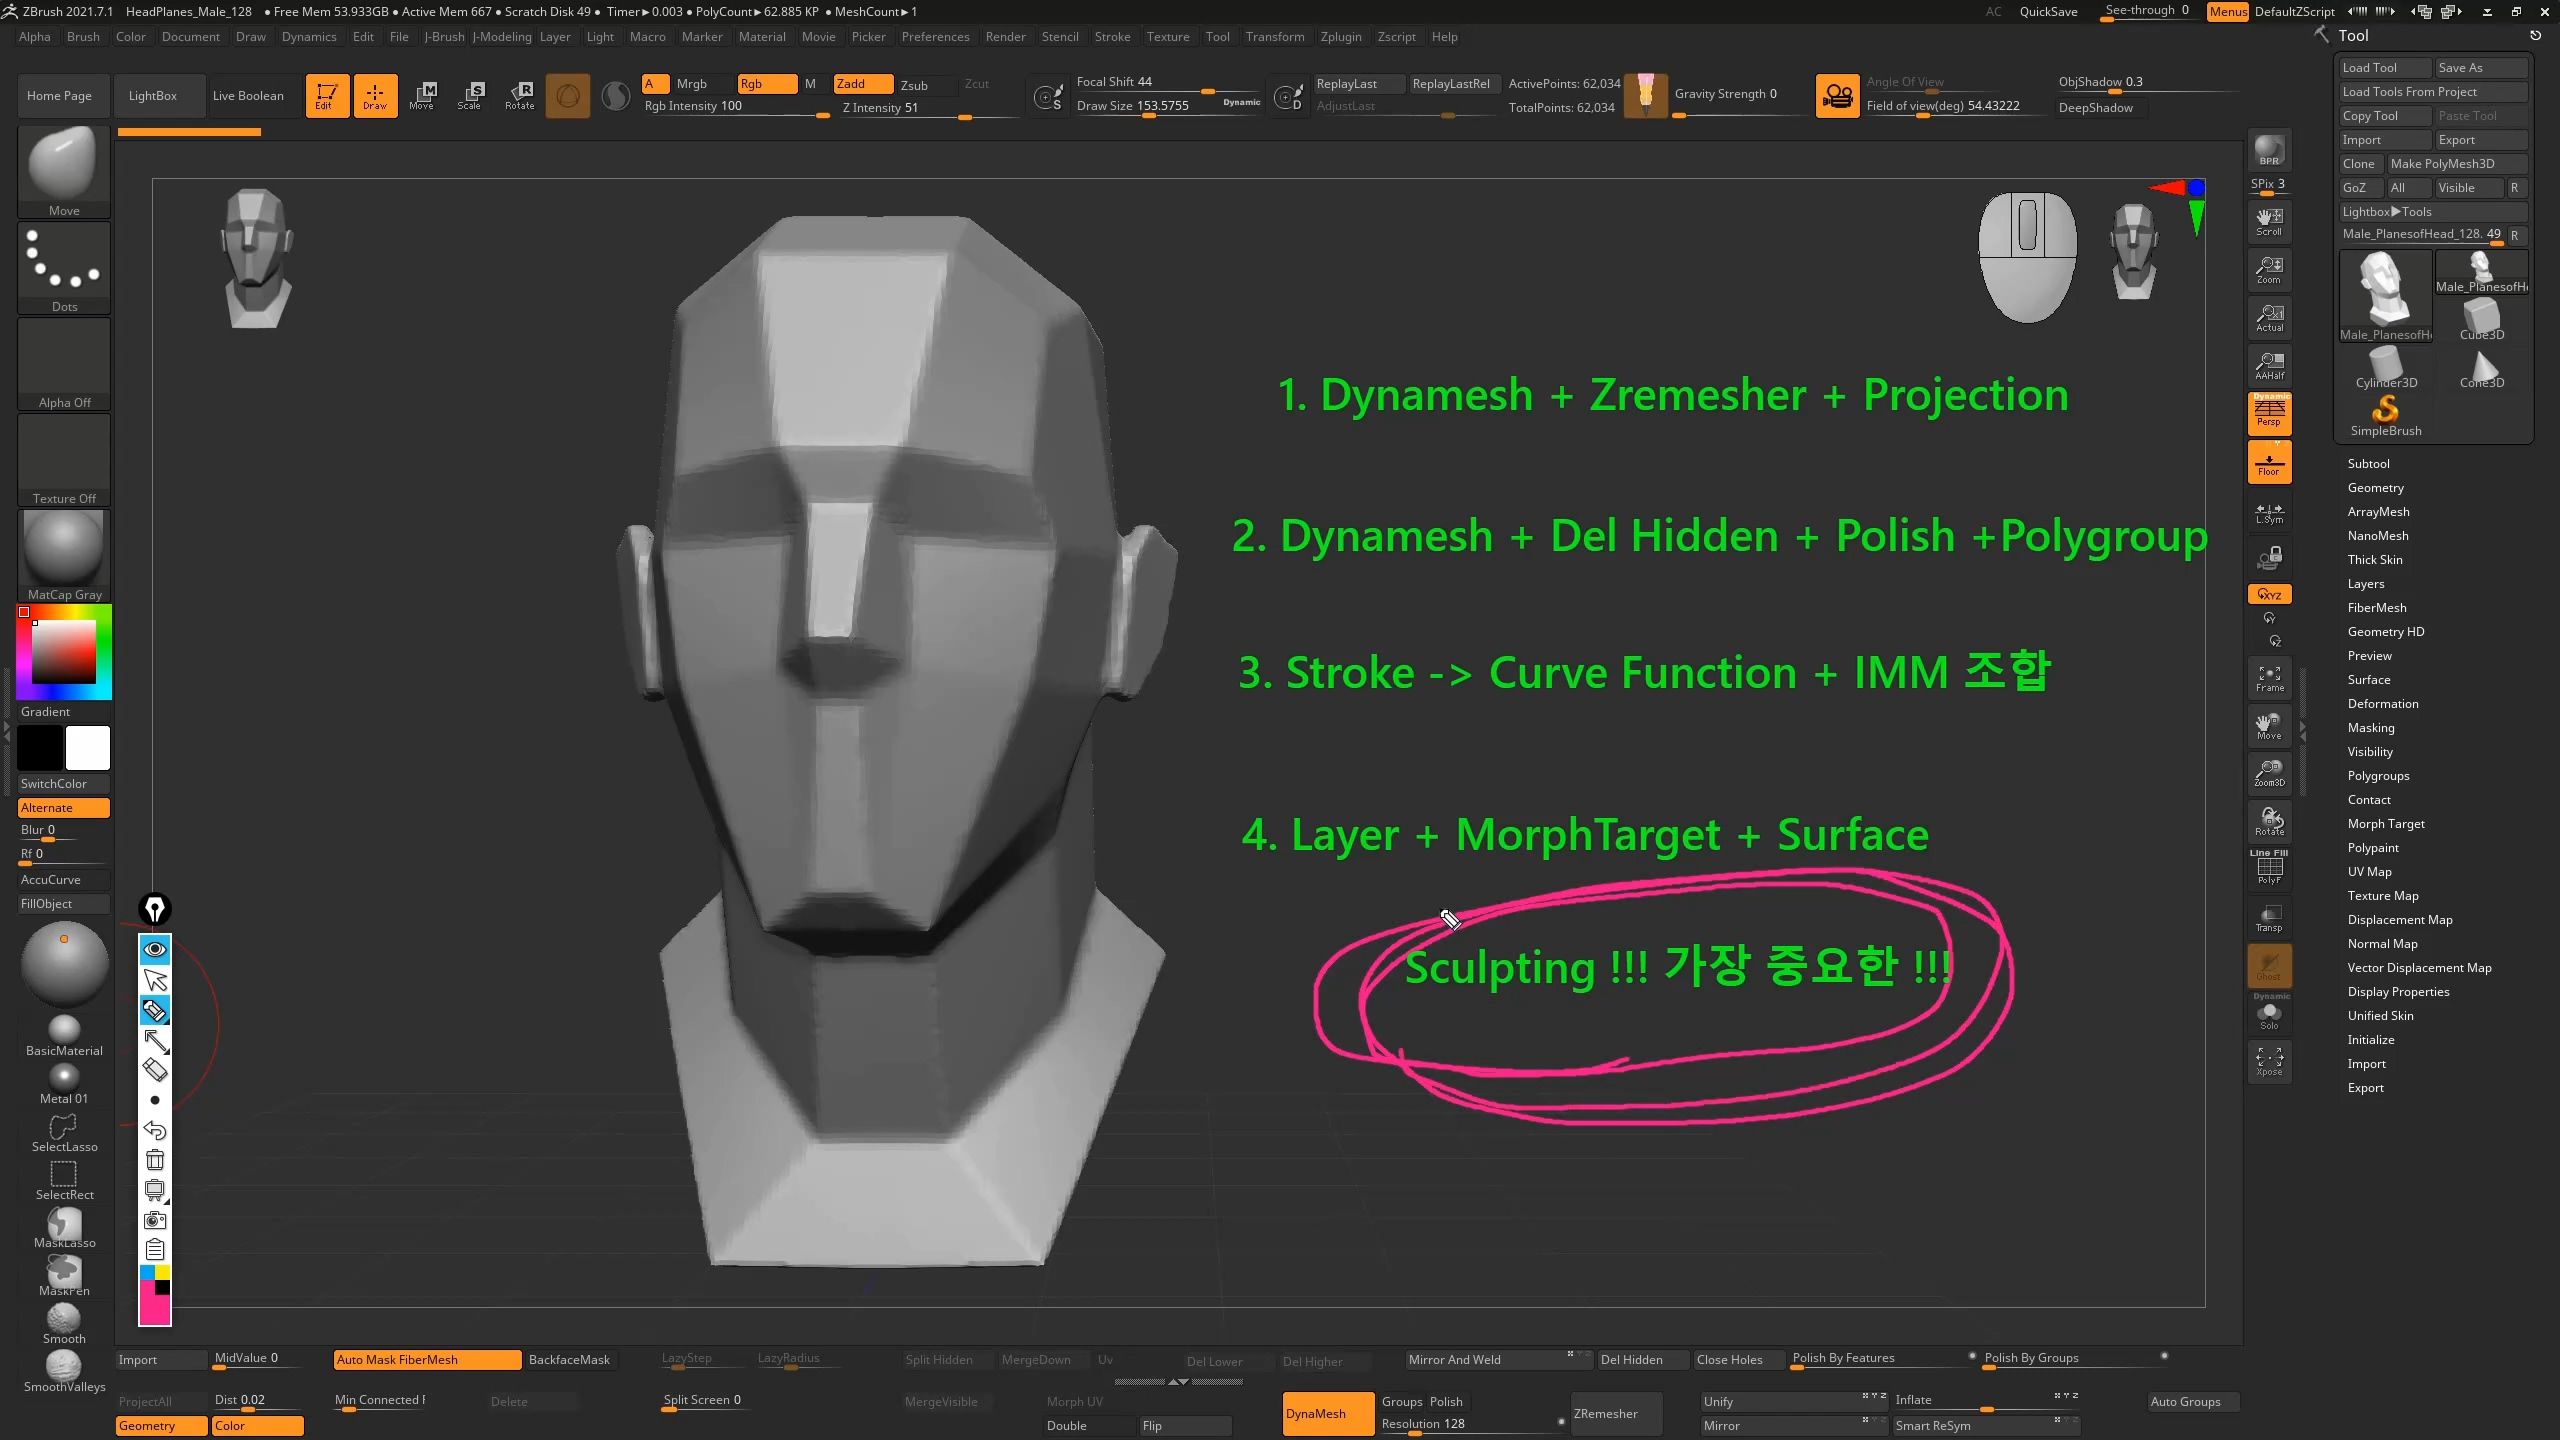Click the white secondary color swatch
This screenshot has width=2560, height=1440.
tap(88, 748)
